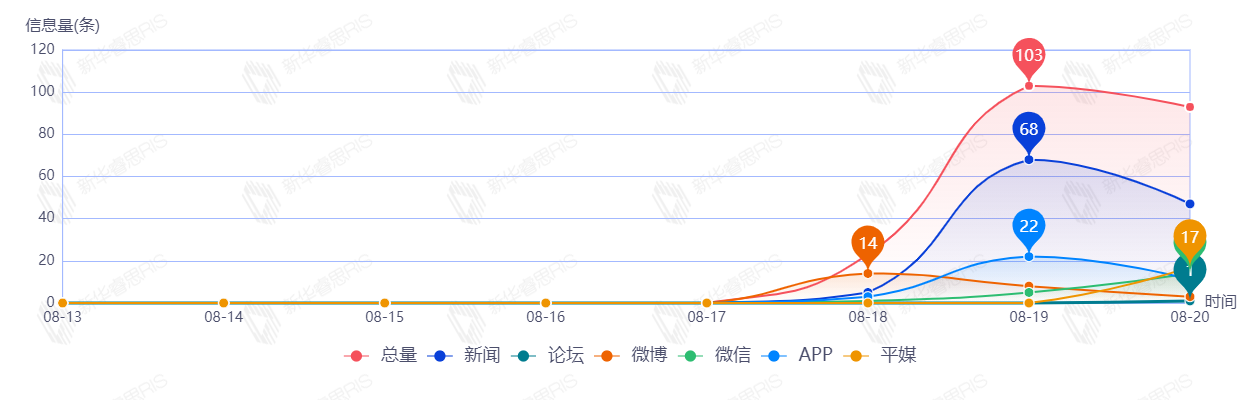
Task: Click the 08-14 data point on baseline
Action: point(223,303)
